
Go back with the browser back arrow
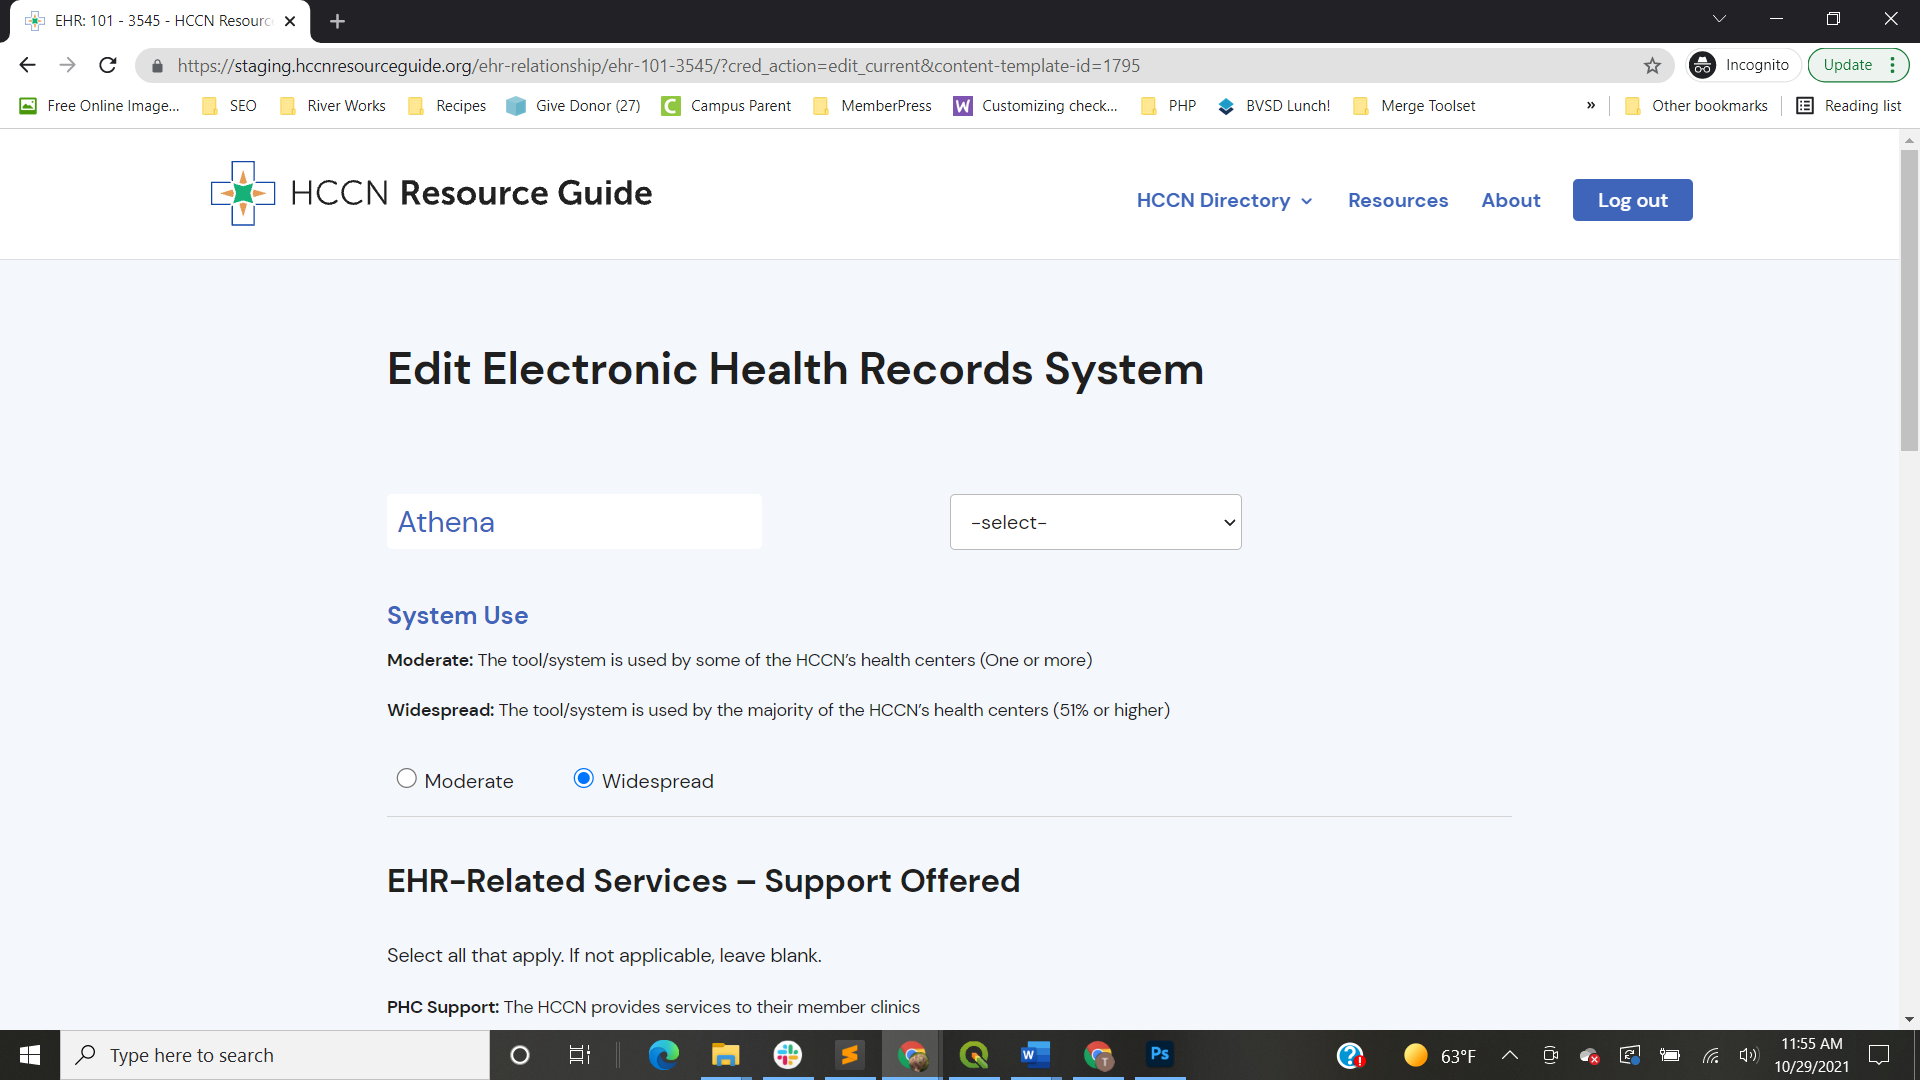click(x=27, y=65)
